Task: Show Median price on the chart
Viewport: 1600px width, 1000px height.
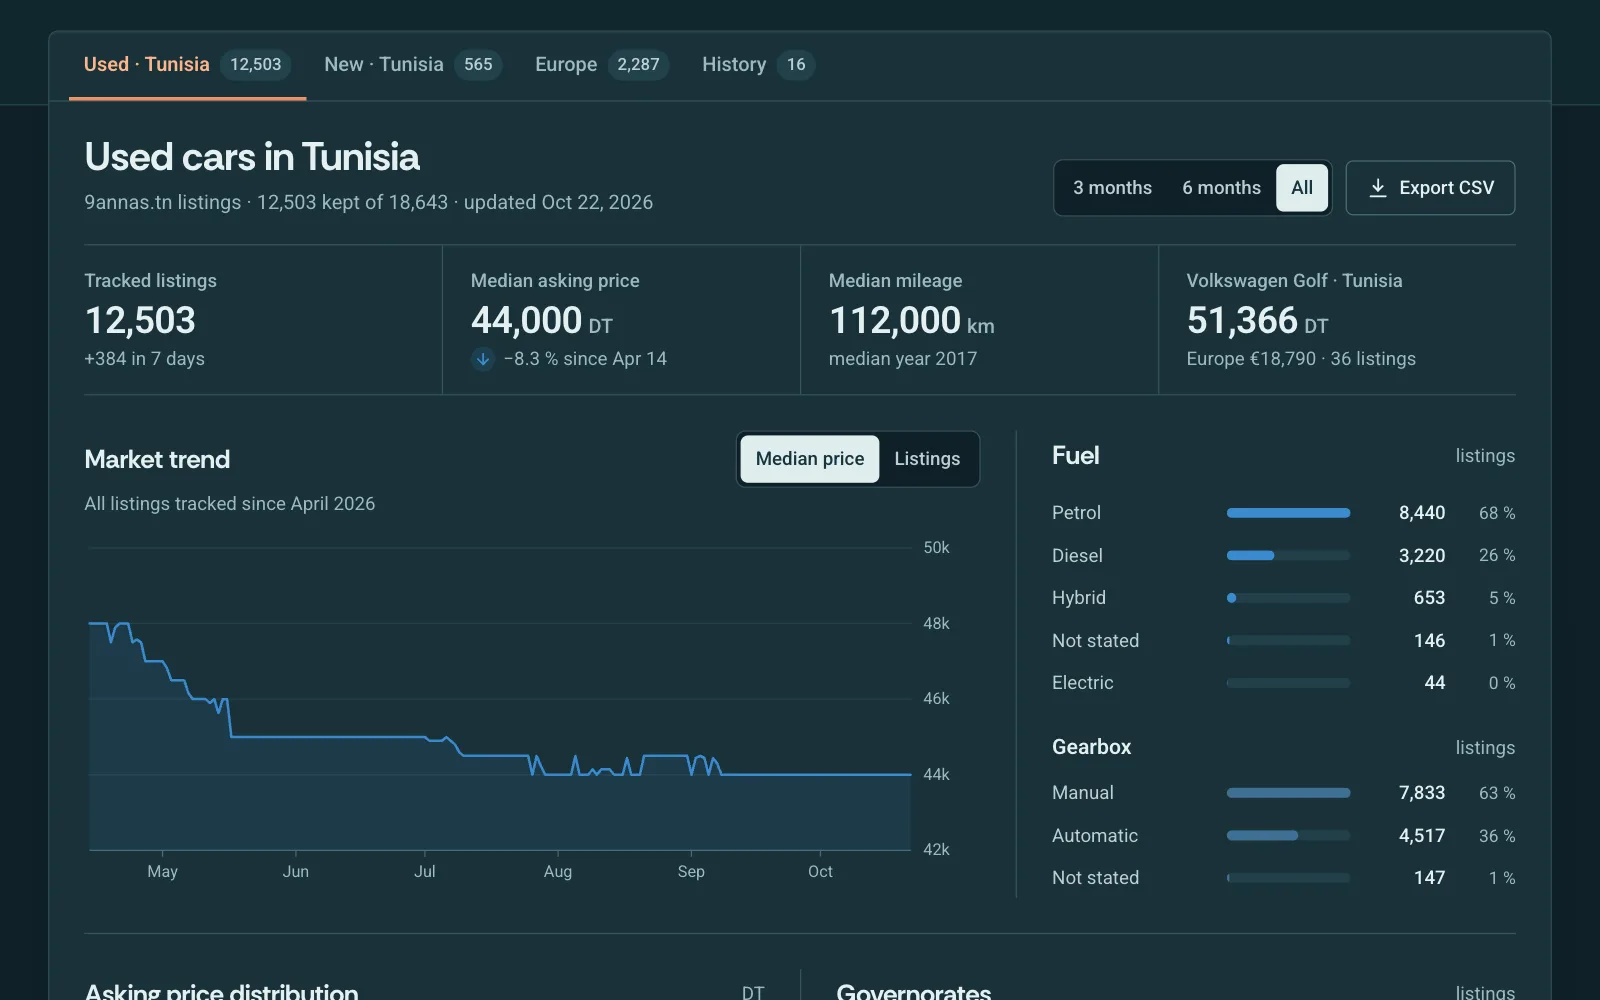Action: (810, 459)
